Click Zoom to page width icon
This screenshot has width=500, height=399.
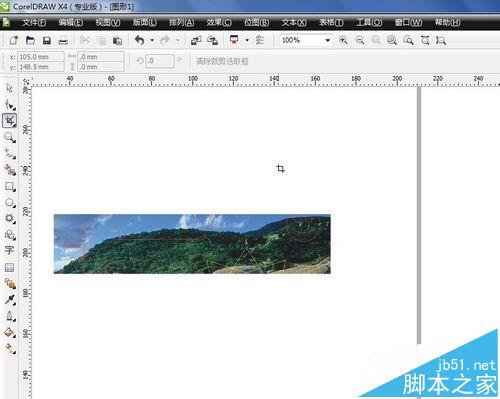click(x=425, y=40)
